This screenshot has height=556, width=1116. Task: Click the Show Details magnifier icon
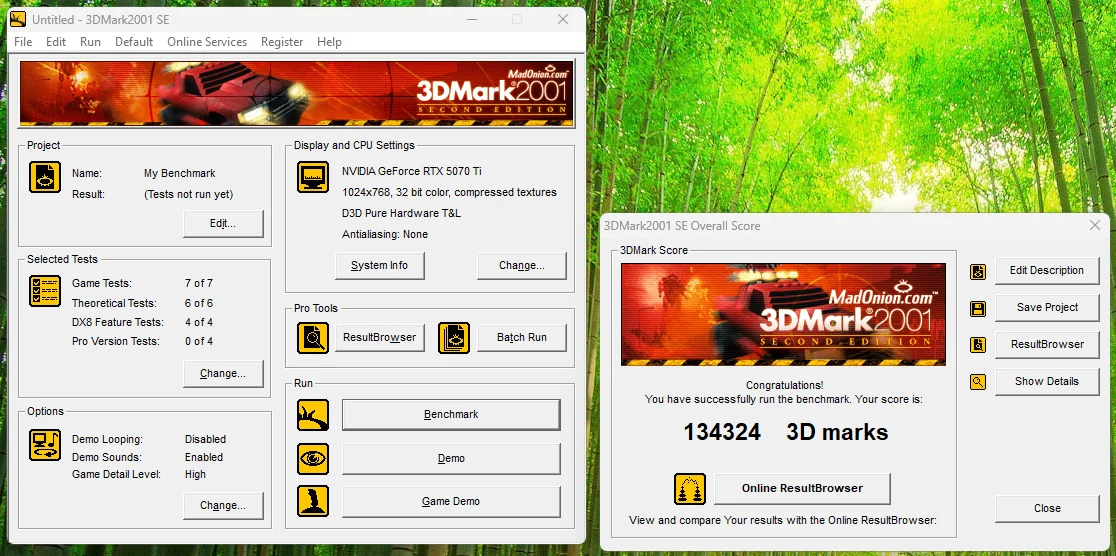978,382
